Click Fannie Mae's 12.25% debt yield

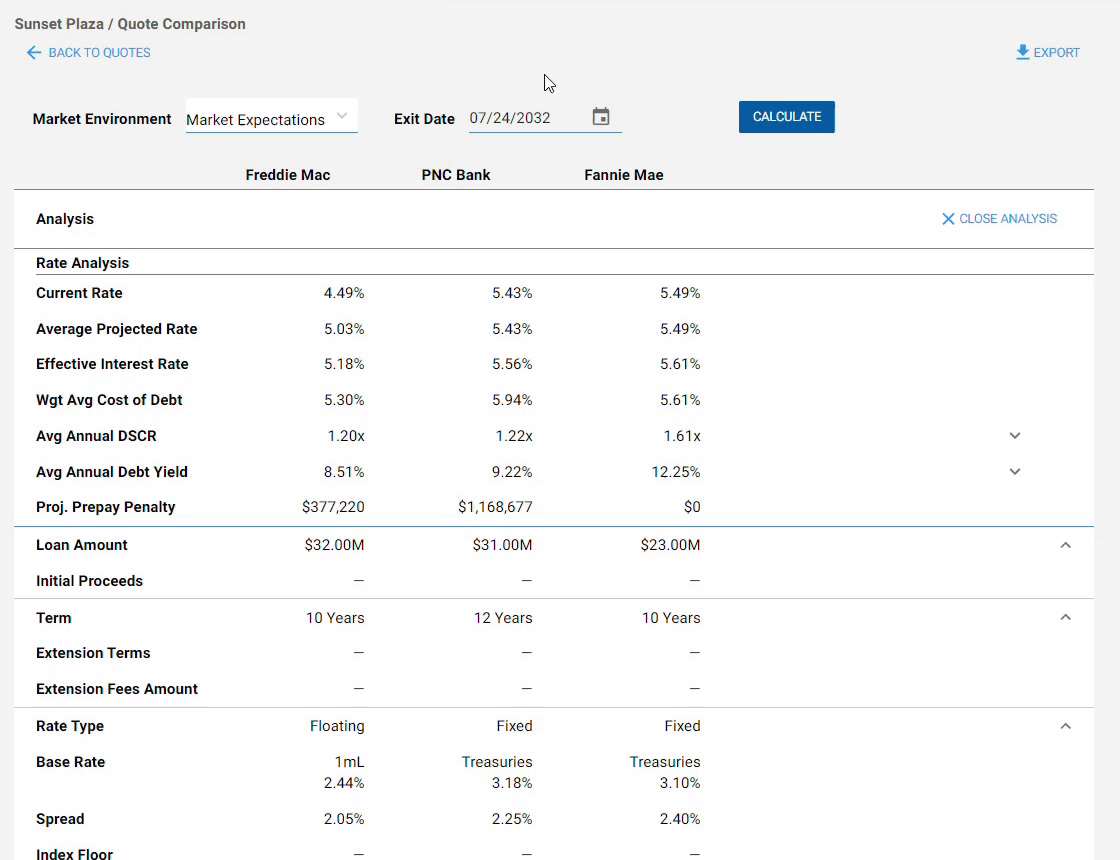676,471
